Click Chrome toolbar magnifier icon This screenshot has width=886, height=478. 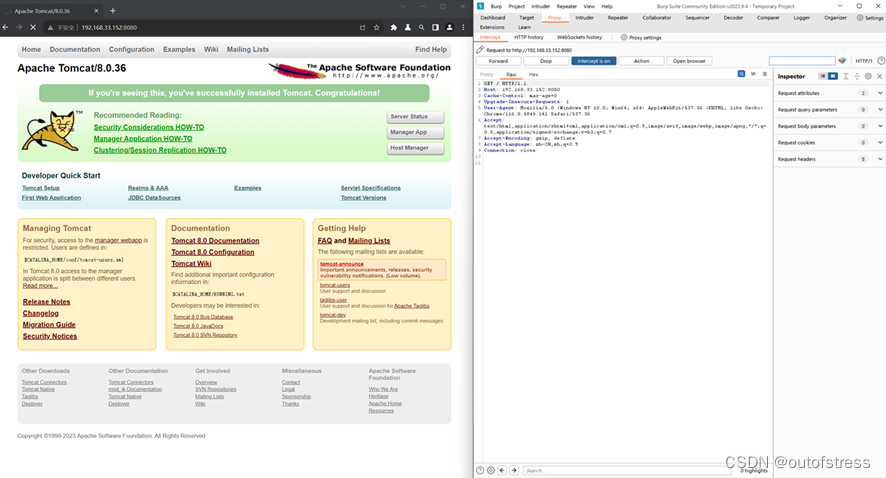422,27
